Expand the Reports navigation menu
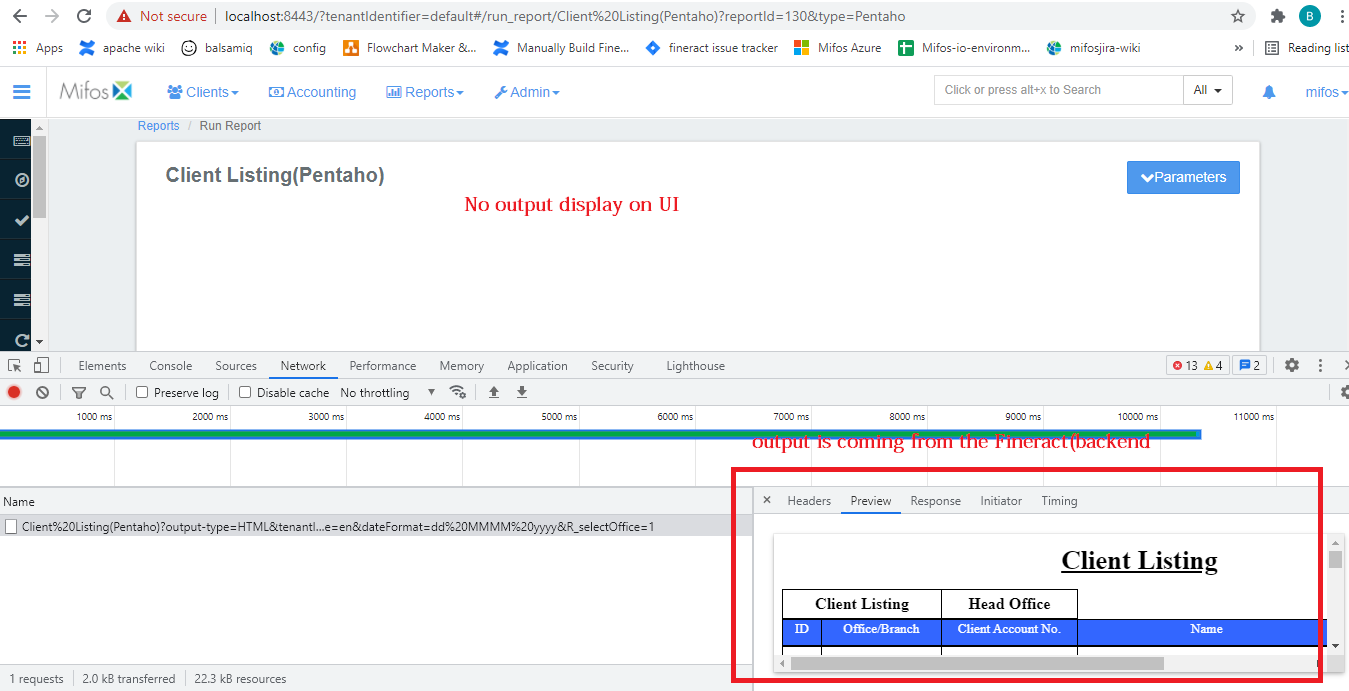Screen dimensions: 1349x691 tap(425, 91)
